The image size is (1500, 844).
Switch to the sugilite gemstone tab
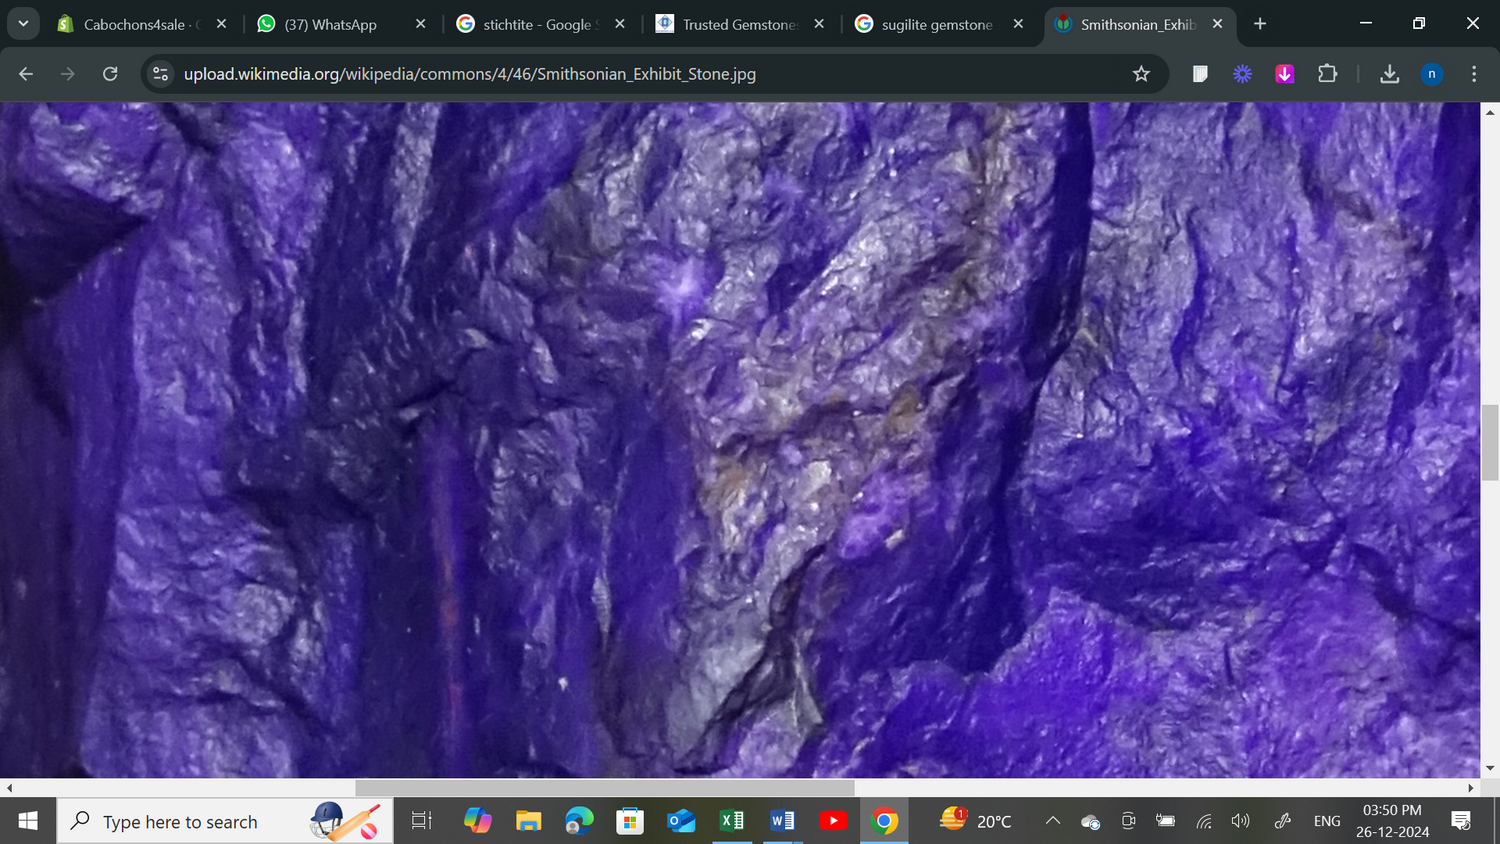(x=937, y=24)
